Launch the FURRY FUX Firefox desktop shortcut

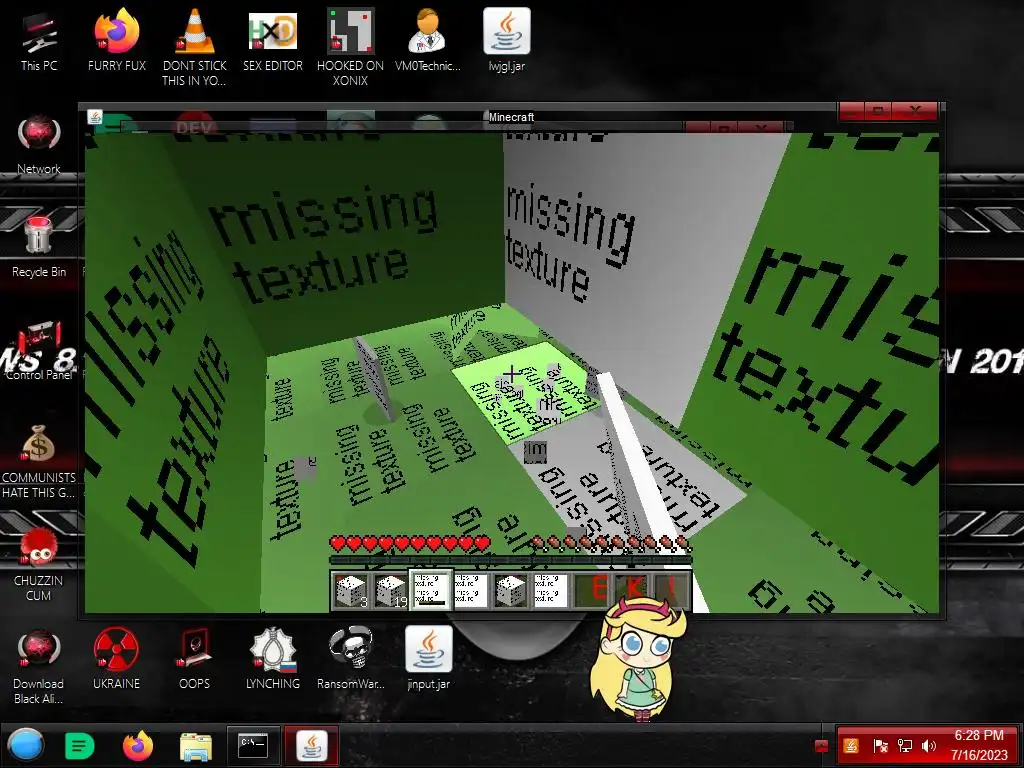click(116, 41)
